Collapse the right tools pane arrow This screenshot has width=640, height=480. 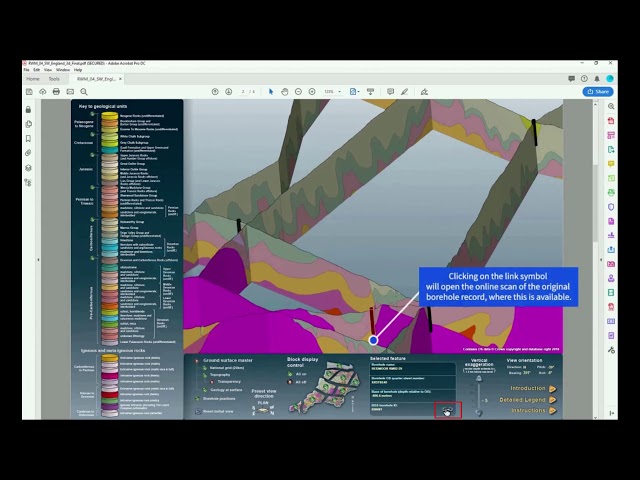[601, 260]
